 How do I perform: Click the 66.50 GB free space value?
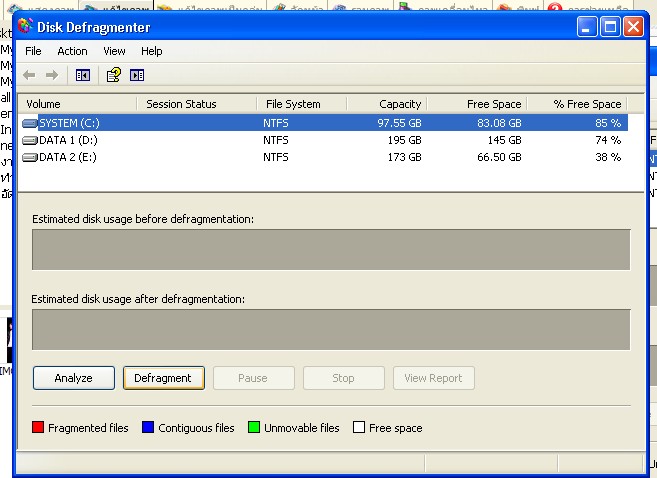click(499, 158)
